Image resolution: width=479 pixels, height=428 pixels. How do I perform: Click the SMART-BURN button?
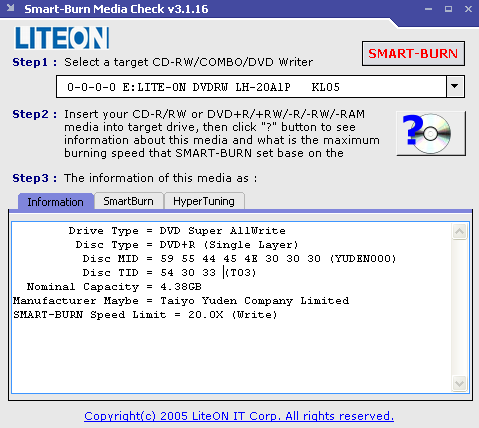pos(413,54)
